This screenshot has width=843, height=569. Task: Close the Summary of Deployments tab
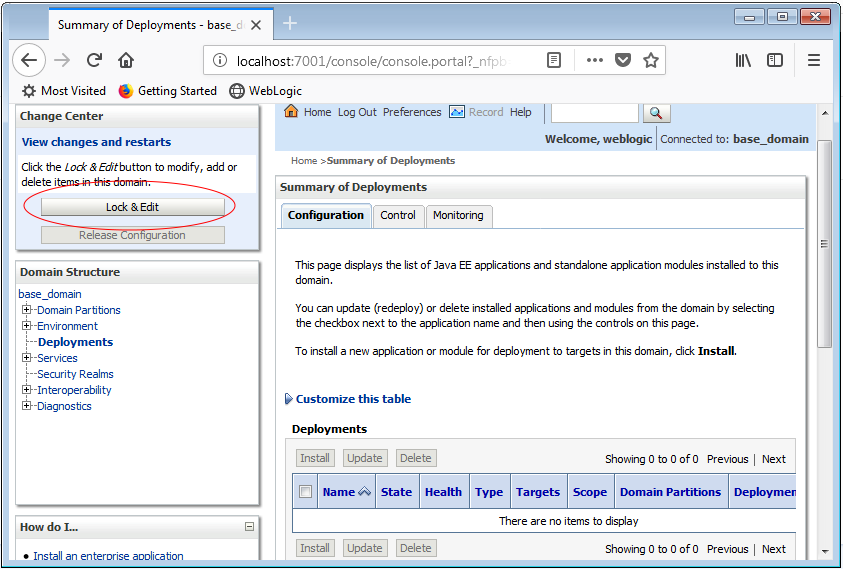(256, 25)
